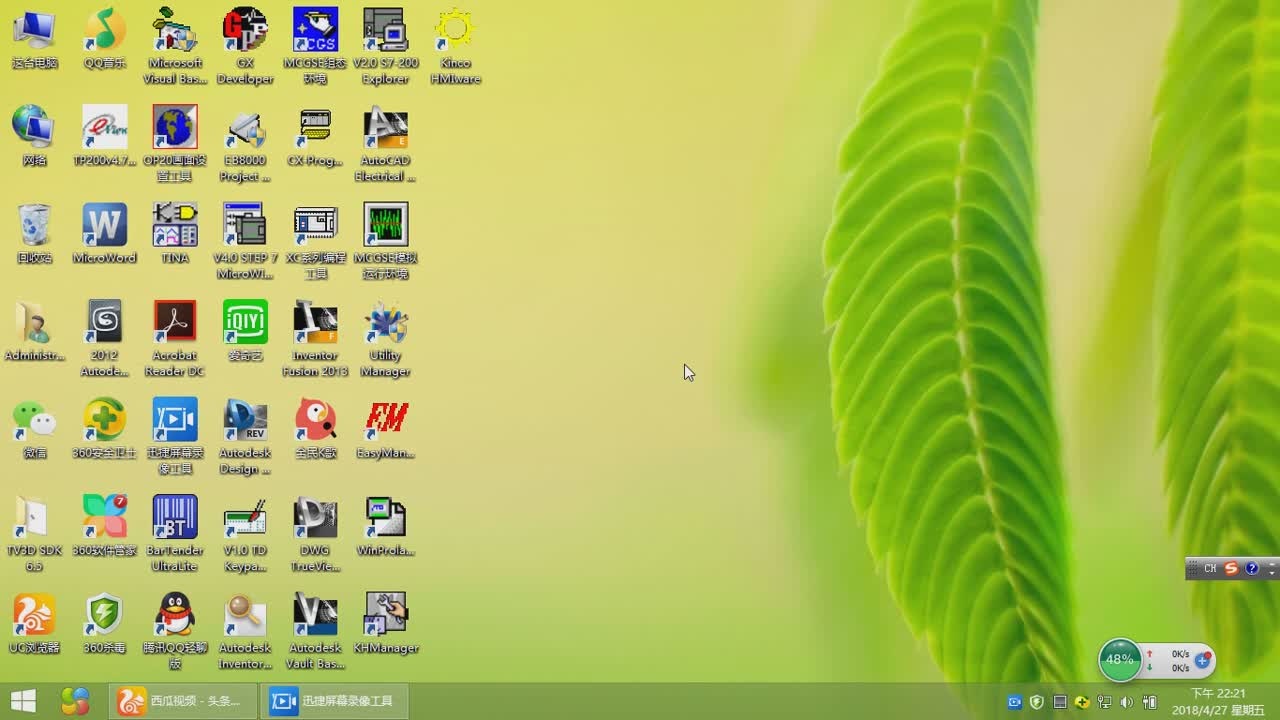
Task: Open the volume speaker tray icon
Action: click(1127, 702)
